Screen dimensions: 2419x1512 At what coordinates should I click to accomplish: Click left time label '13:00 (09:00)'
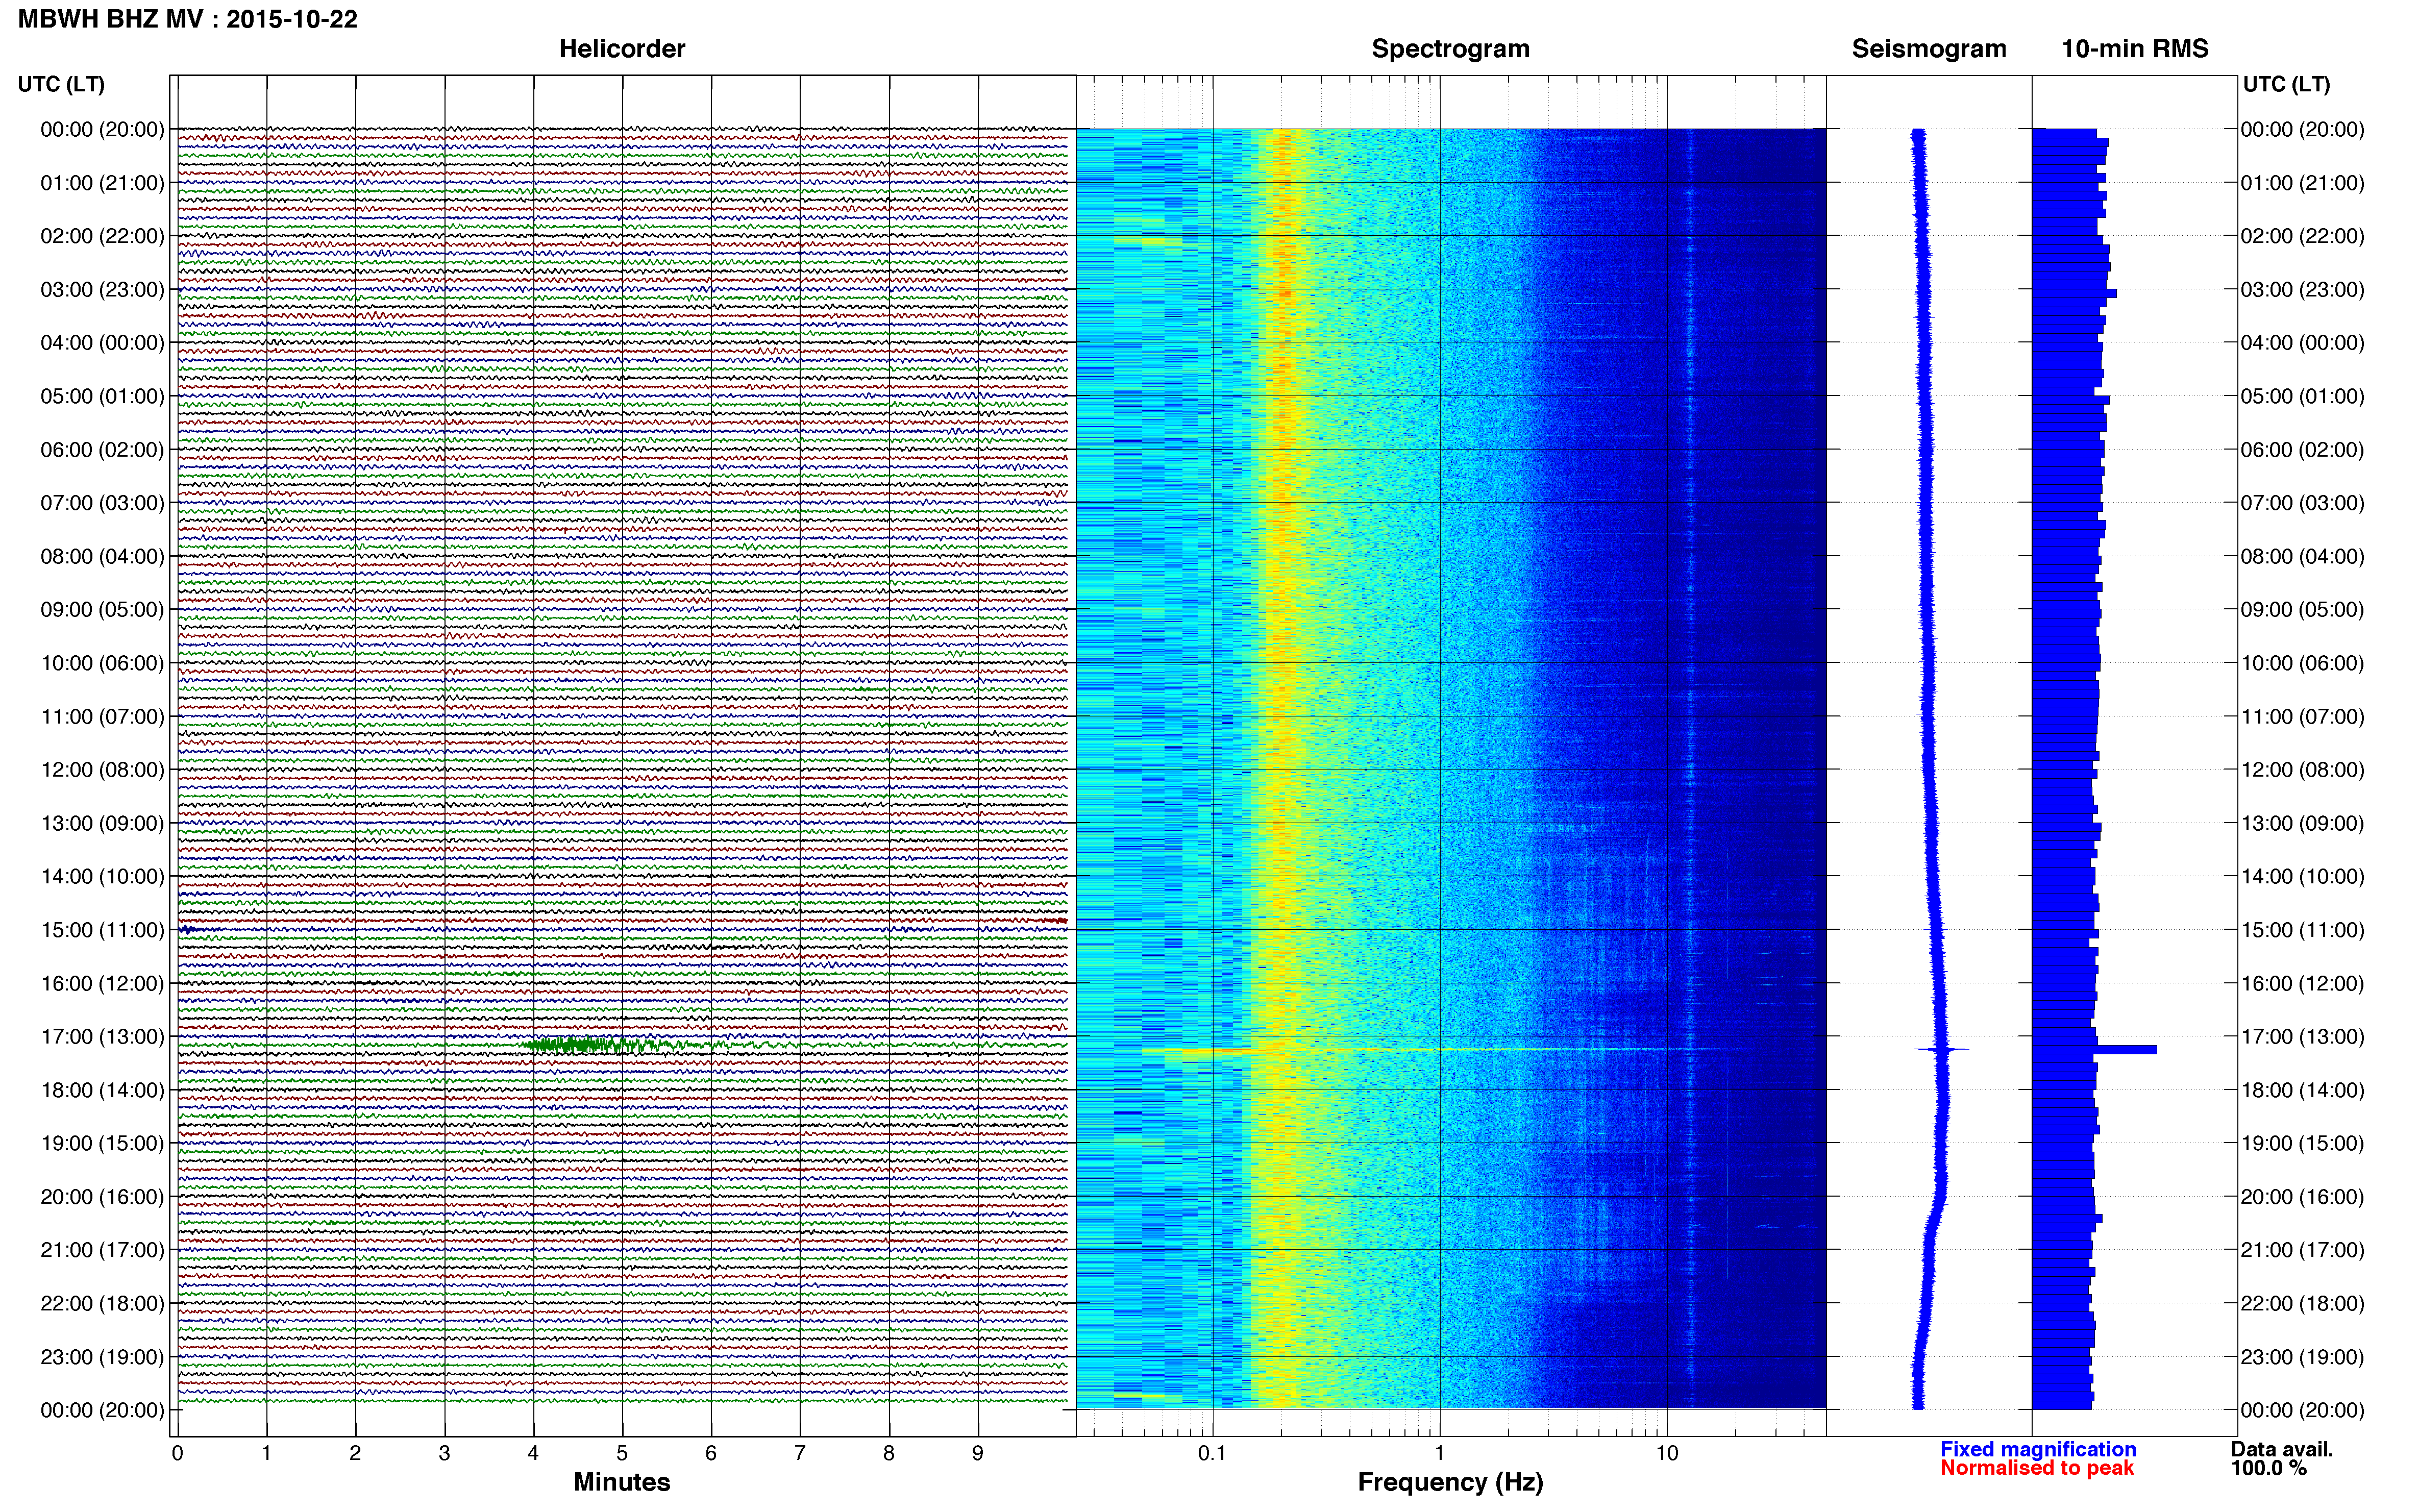(x=102, y=823)
